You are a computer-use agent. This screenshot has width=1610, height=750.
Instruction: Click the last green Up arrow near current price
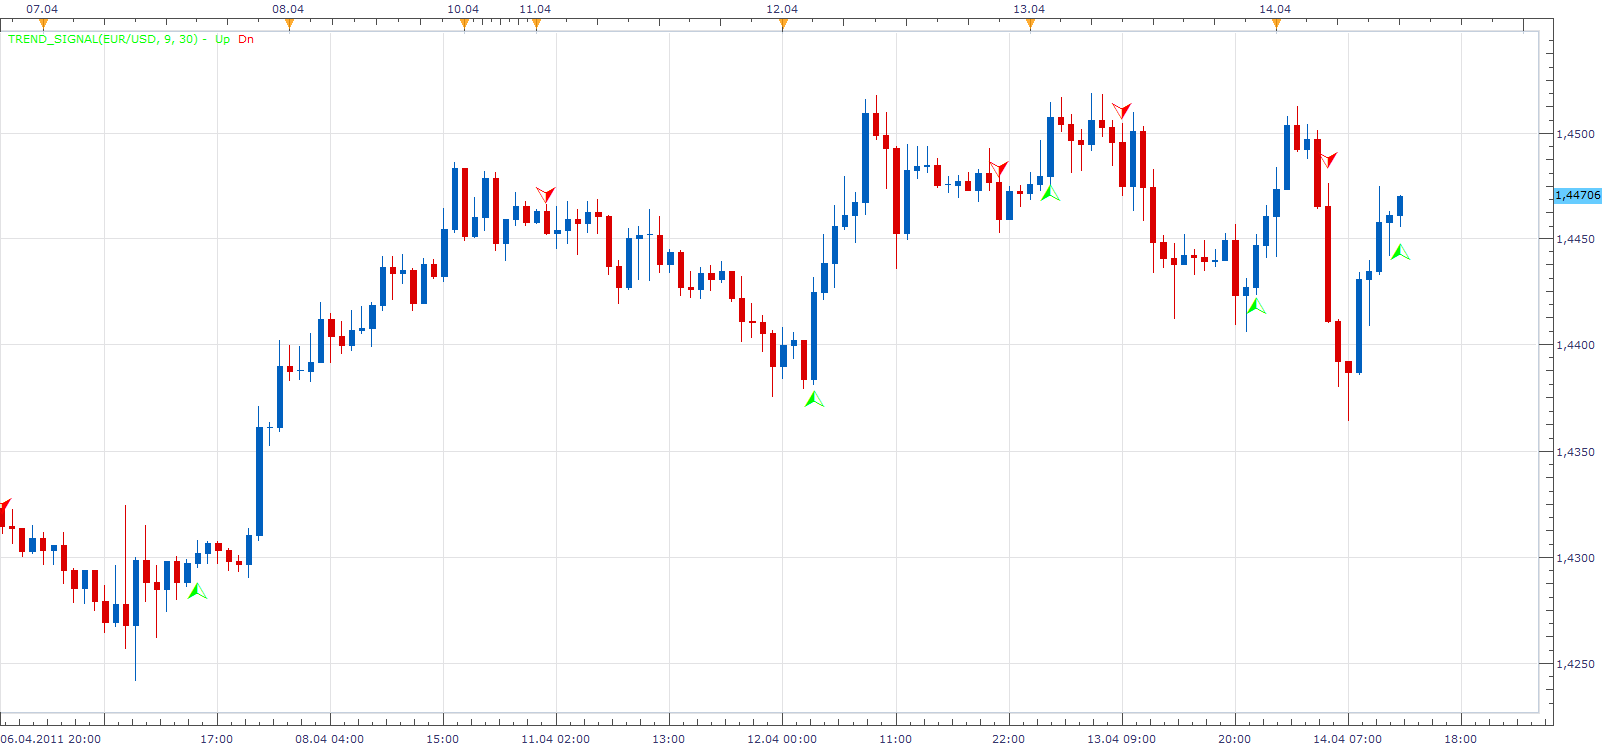(x=1400, y=252)
